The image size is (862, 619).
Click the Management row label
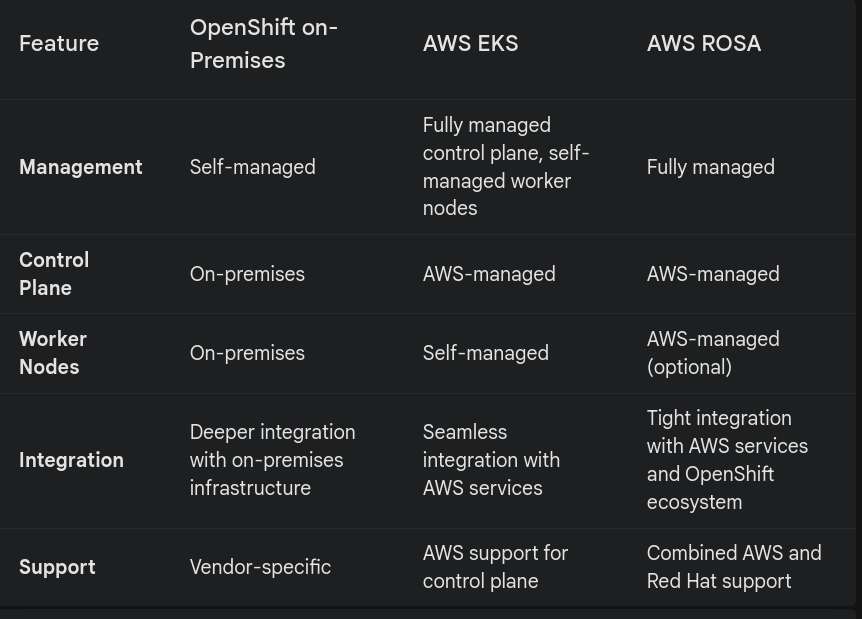point(81,167)
